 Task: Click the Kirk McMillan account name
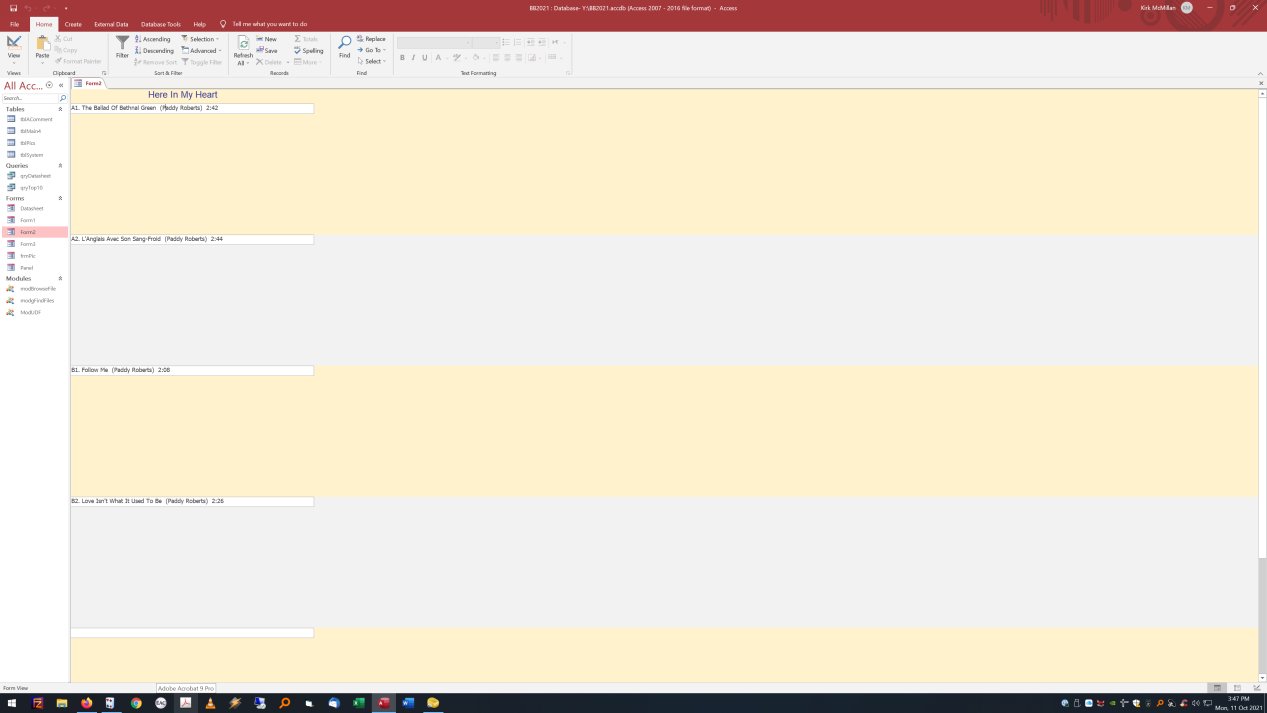point(1158,8)
